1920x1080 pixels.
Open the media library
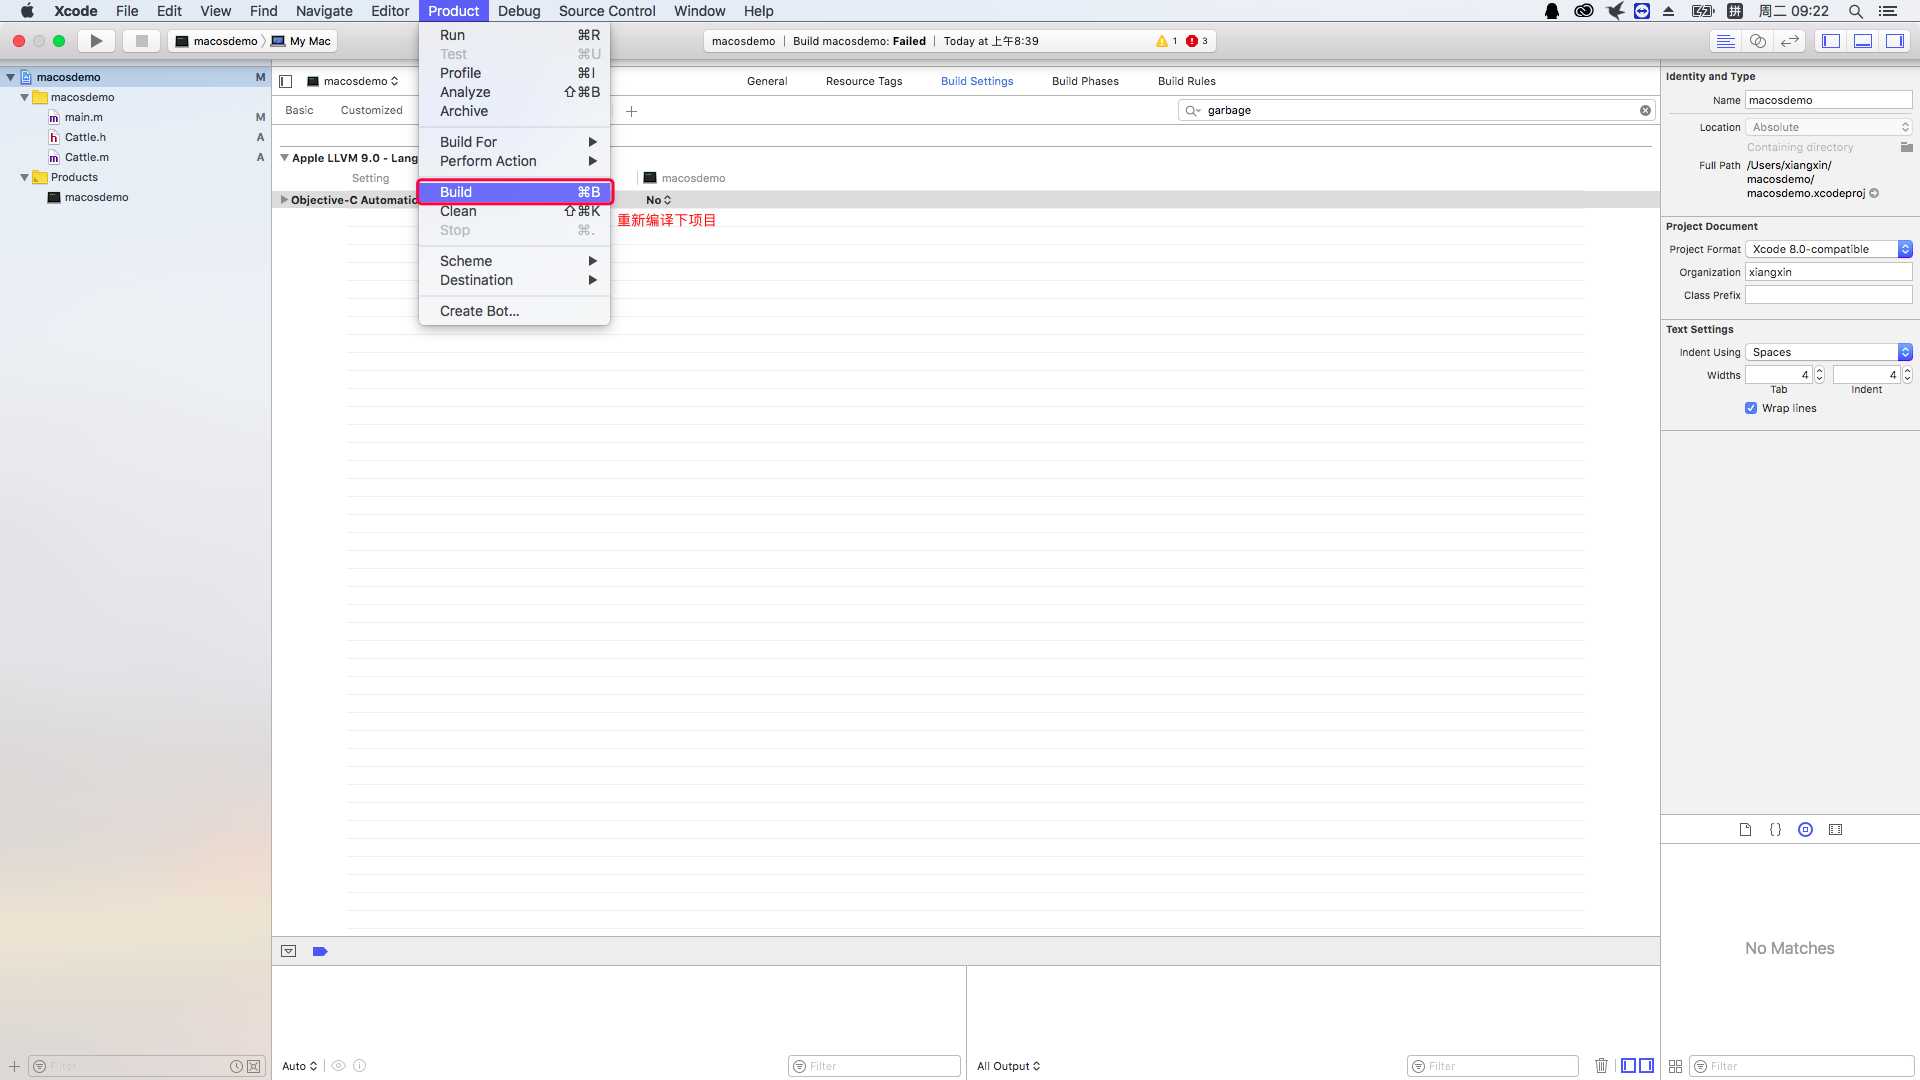coord(1835,829)
